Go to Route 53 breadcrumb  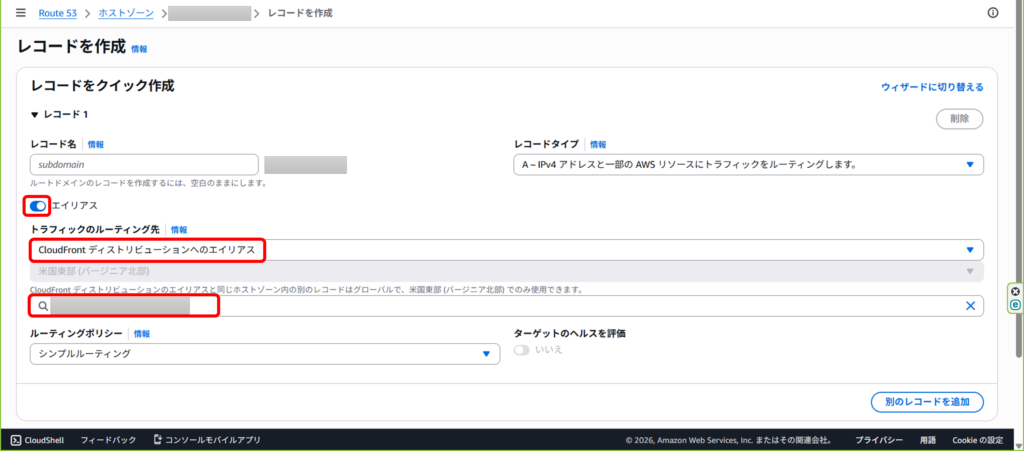coord(58,13)
